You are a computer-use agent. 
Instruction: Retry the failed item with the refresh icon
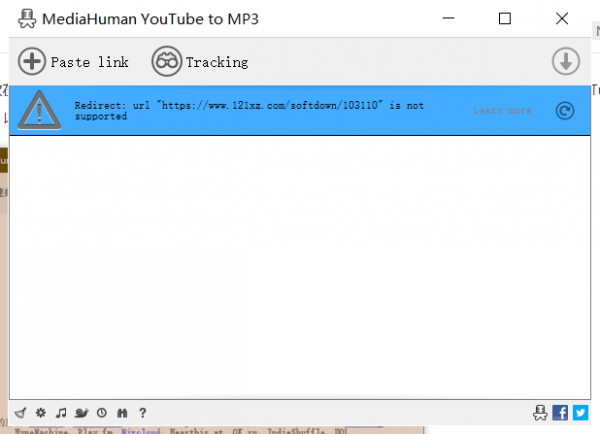(565, 111)
